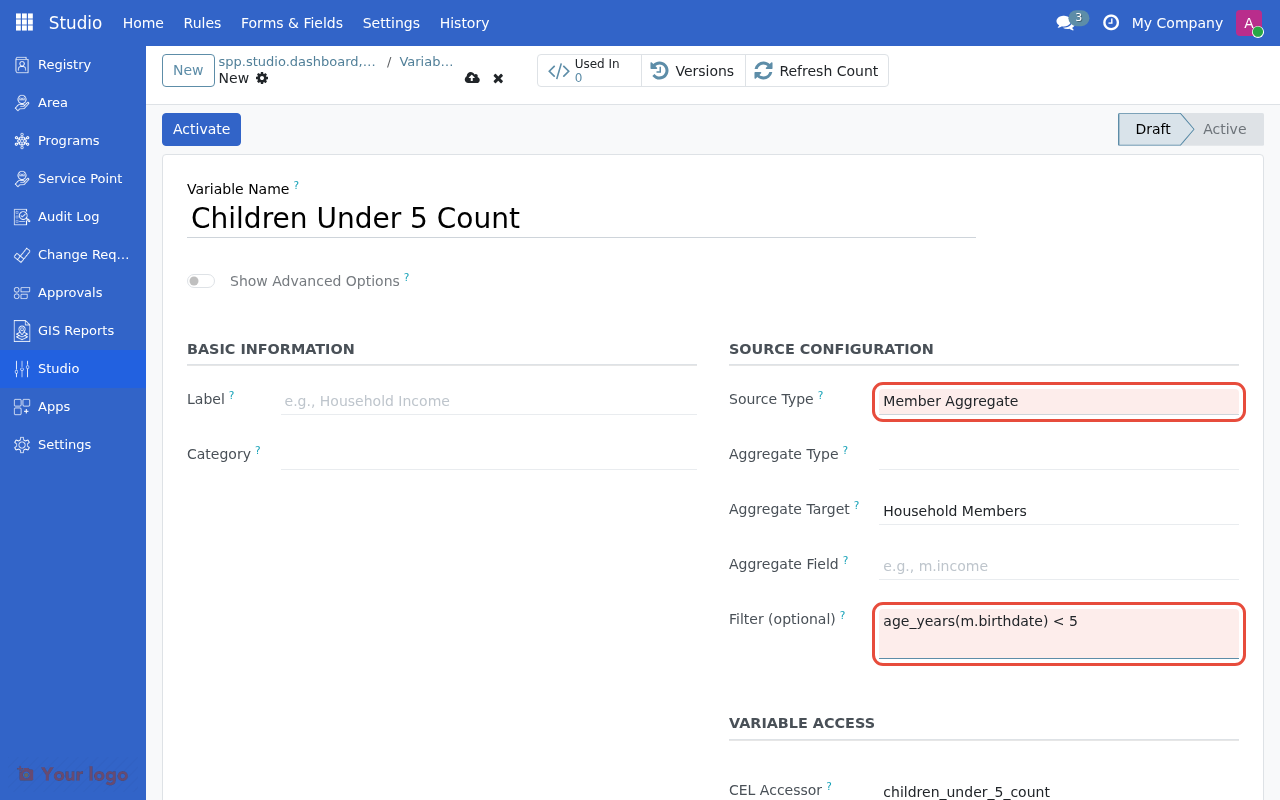Click the Refresh Count button
1280x800 pixels.
point(816,71)
